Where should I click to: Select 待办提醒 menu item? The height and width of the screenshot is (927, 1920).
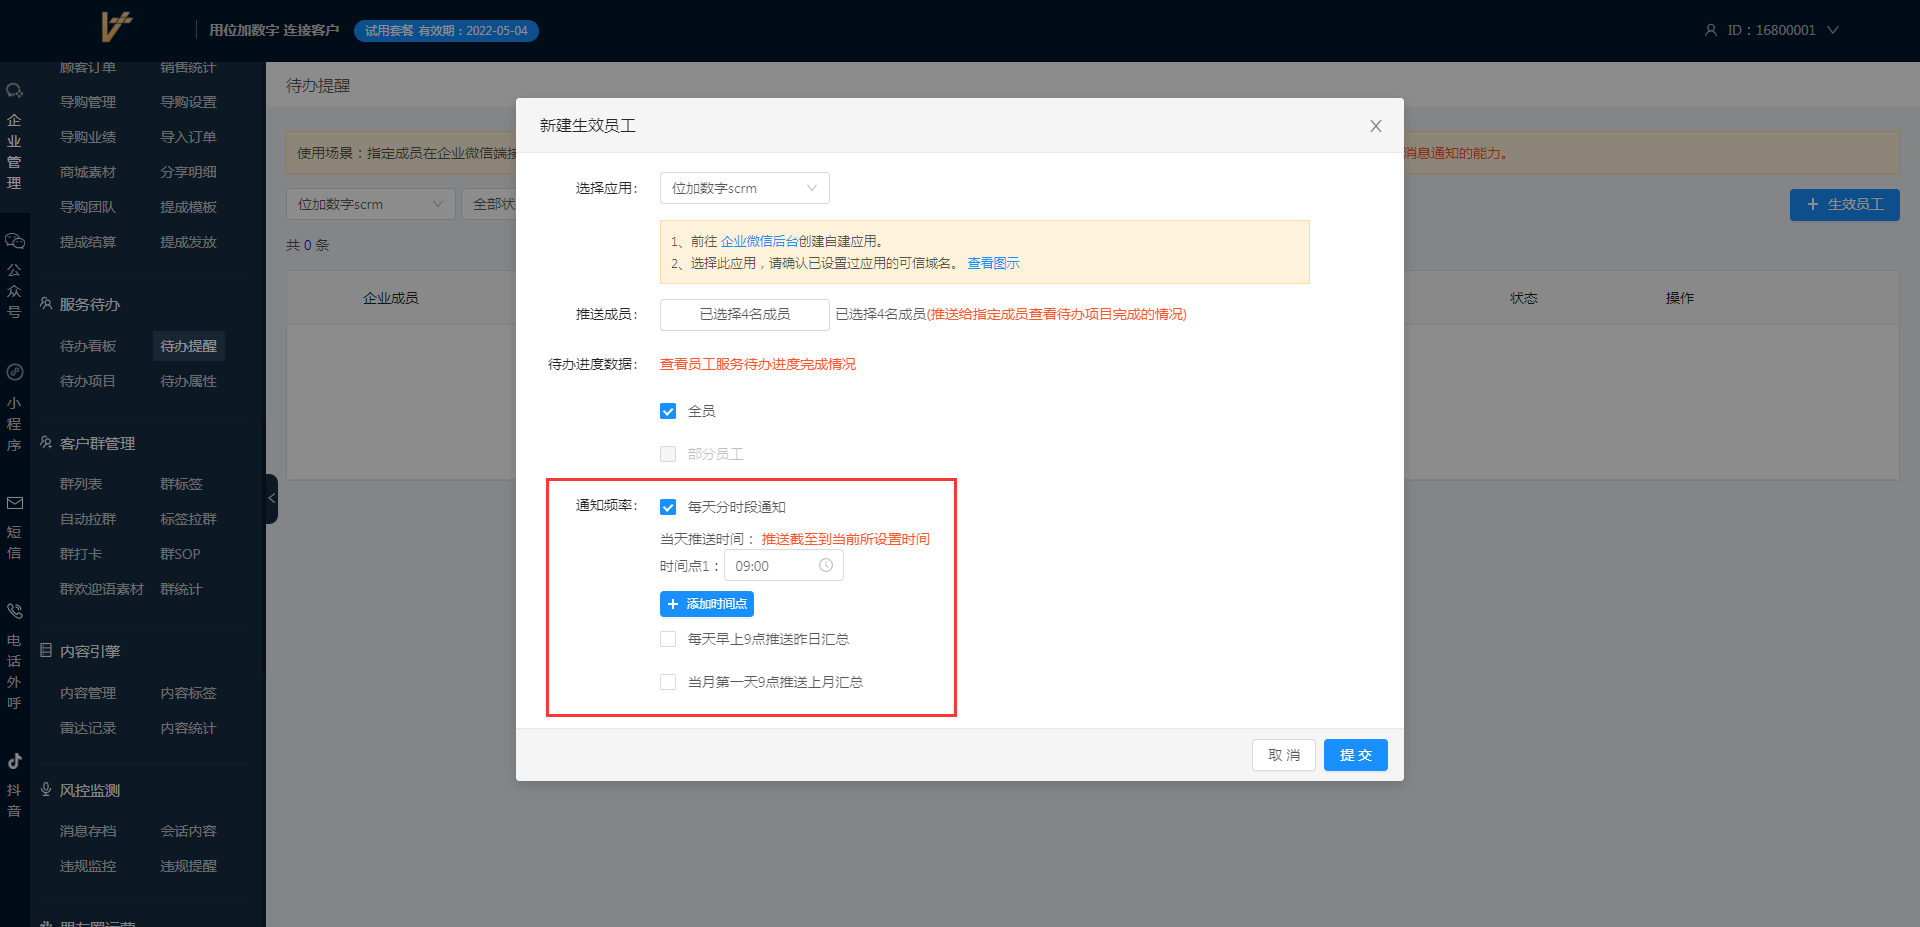click(189, 346)
